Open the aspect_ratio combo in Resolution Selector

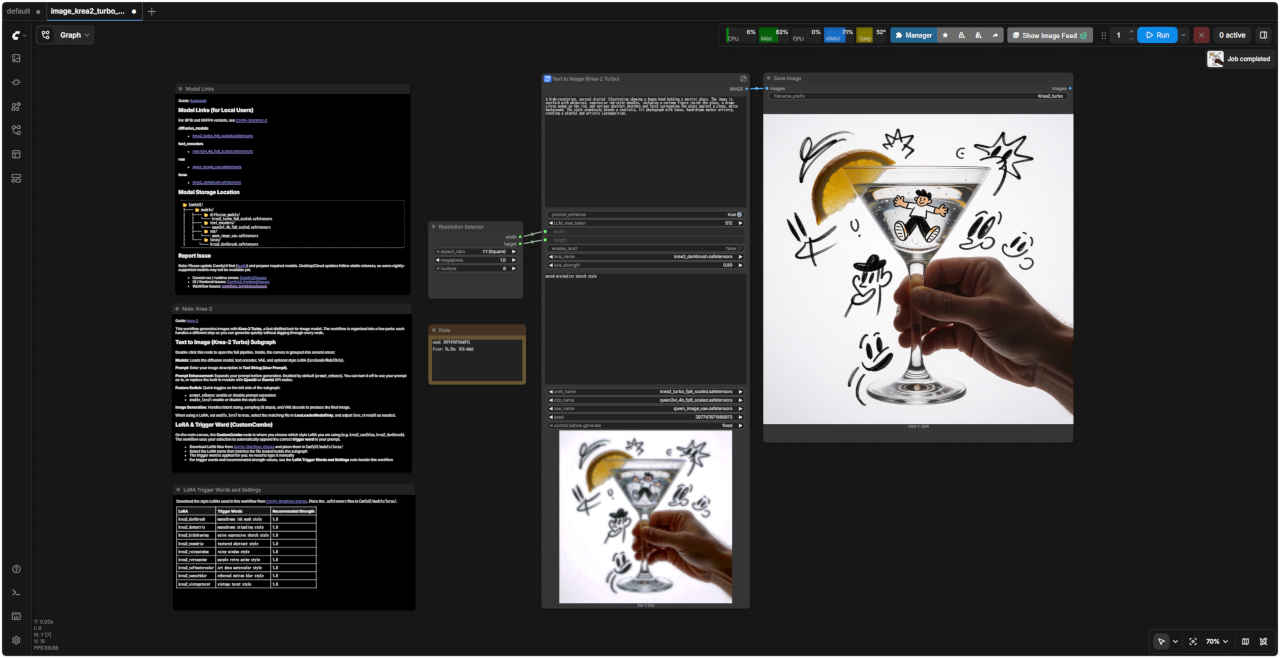tap(475, 251)
